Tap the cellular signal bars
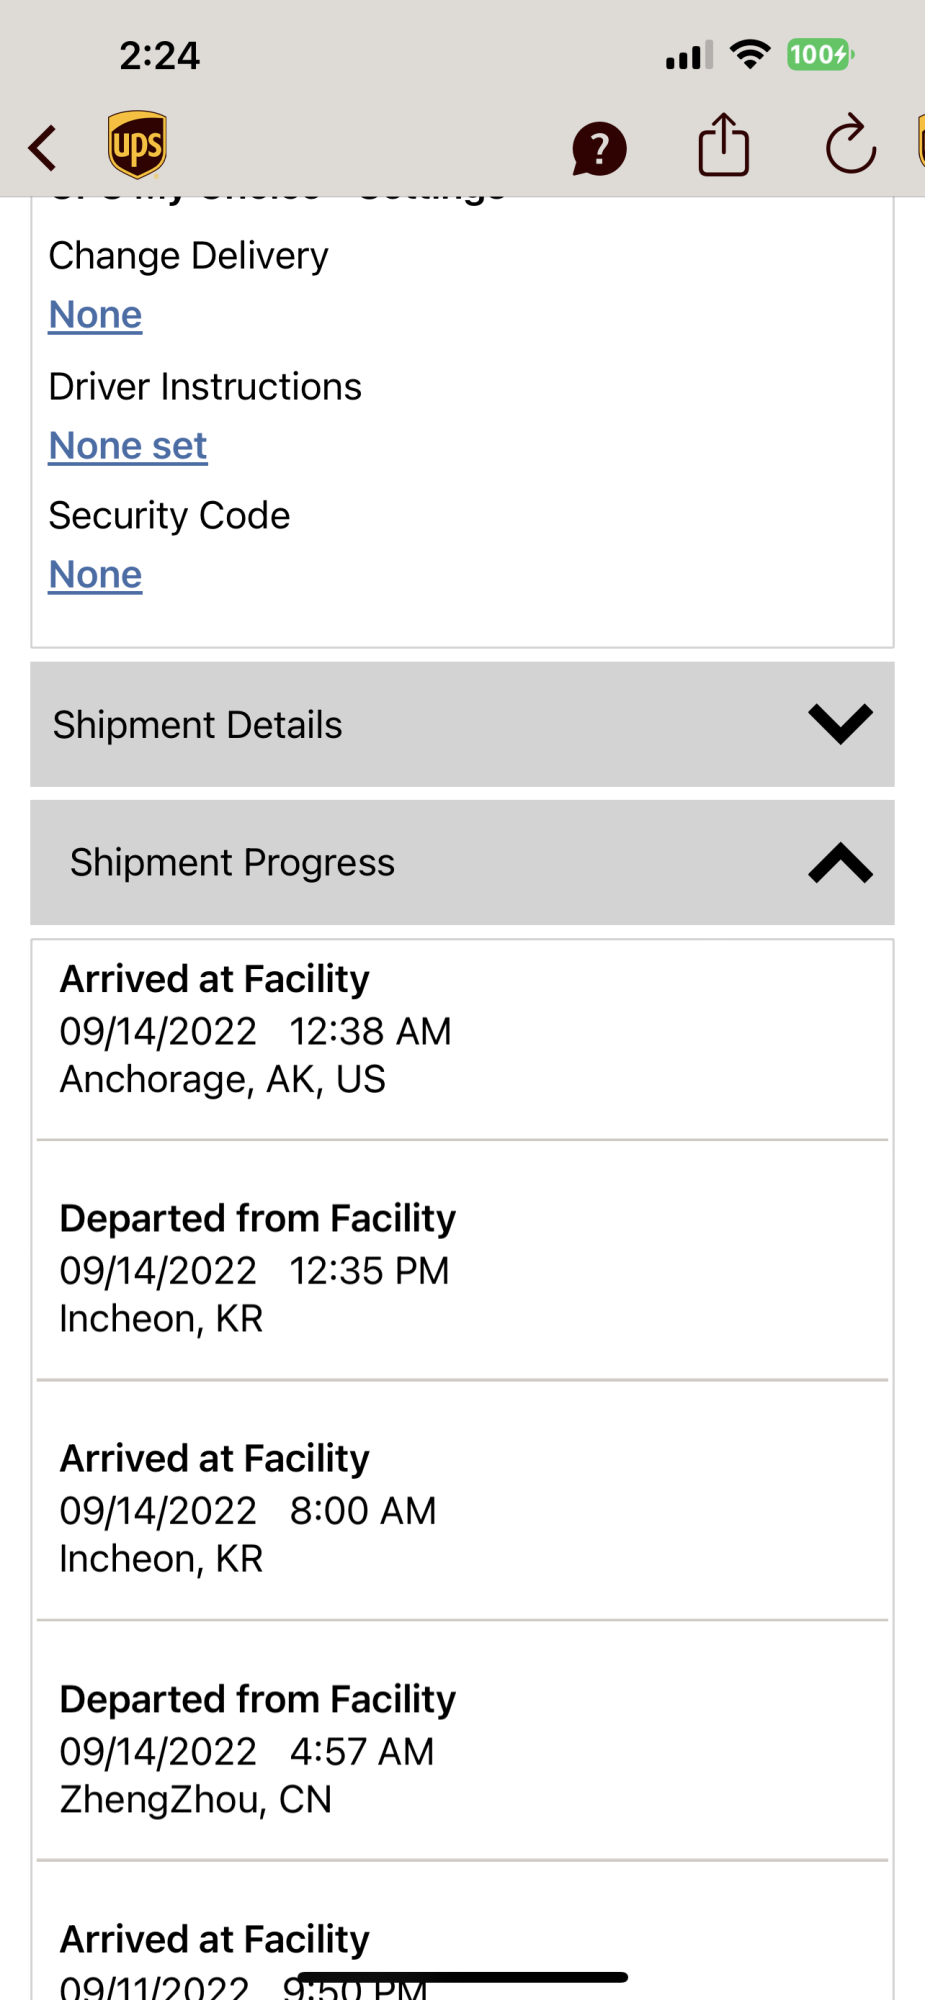925x2000 pixels. 690,56
